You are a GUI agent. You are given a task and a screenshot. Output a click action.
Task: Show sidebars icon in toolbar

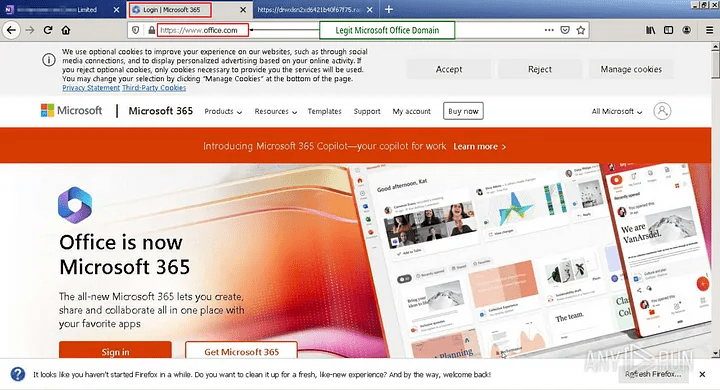(669, 30)
